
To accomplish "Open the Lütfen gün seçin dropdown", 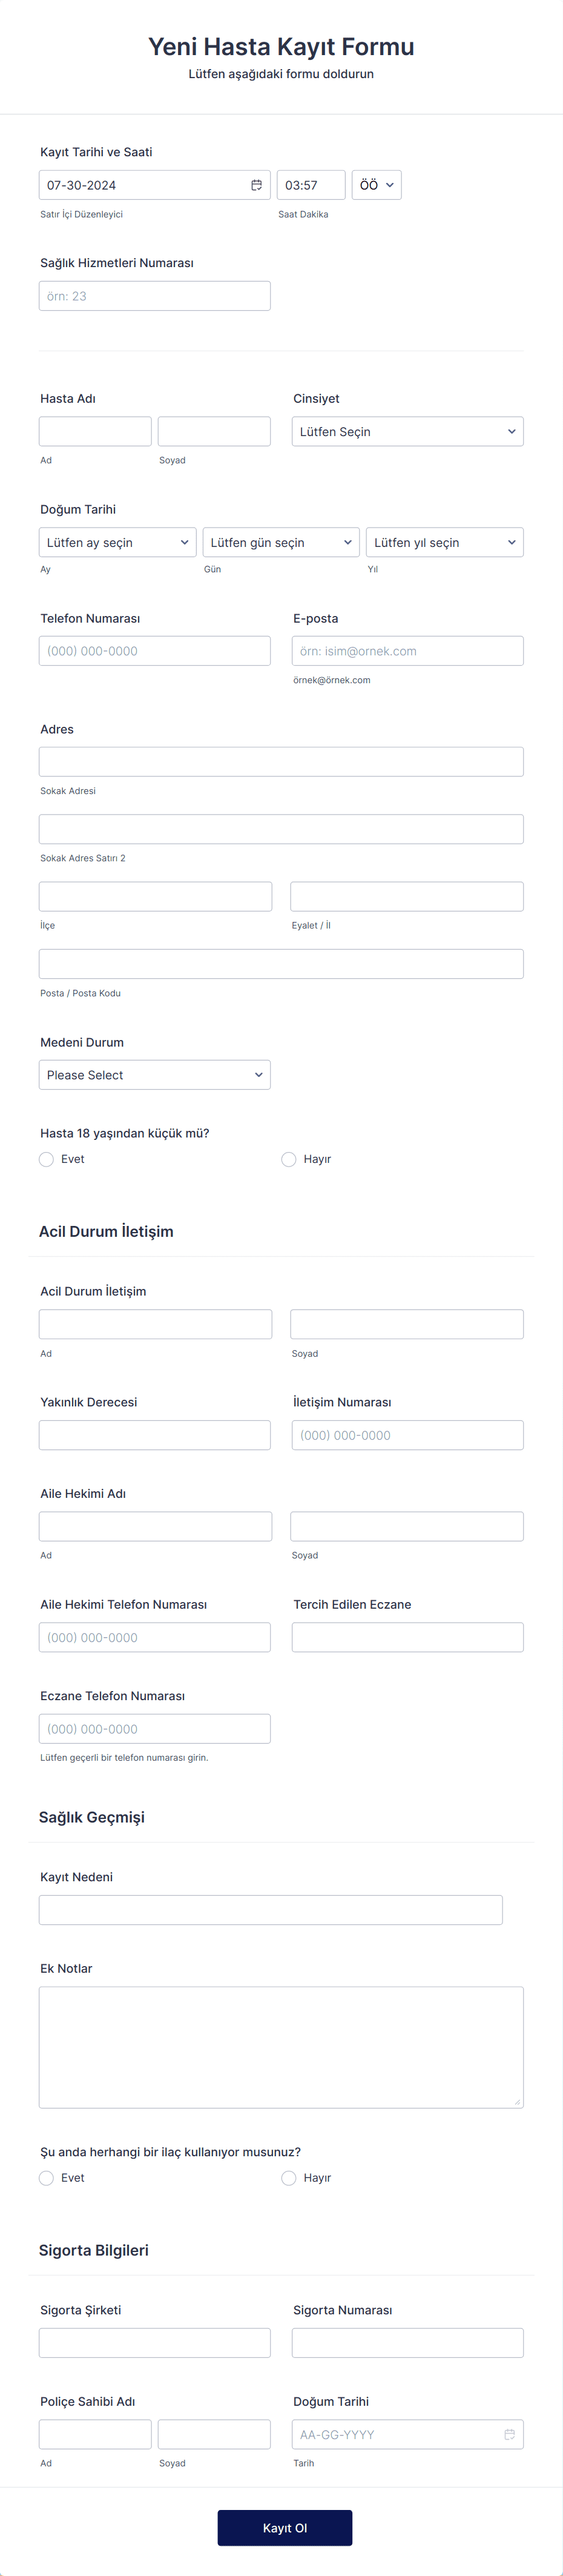I will (281, 542).
